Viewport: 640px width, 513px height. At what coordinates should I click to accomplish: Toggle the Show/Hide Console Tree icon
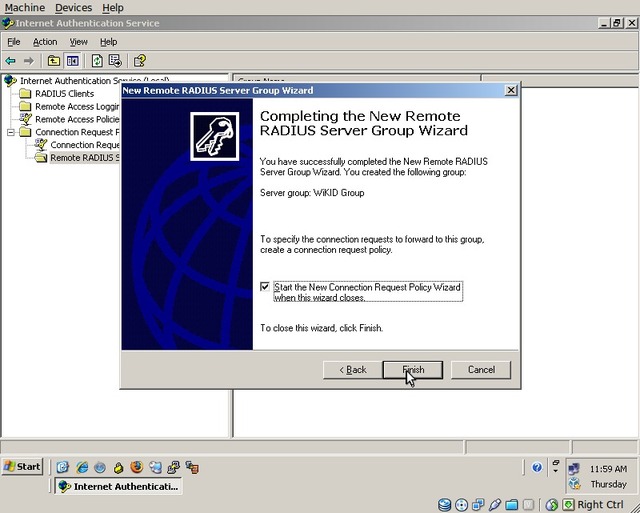tap(72, 61)
